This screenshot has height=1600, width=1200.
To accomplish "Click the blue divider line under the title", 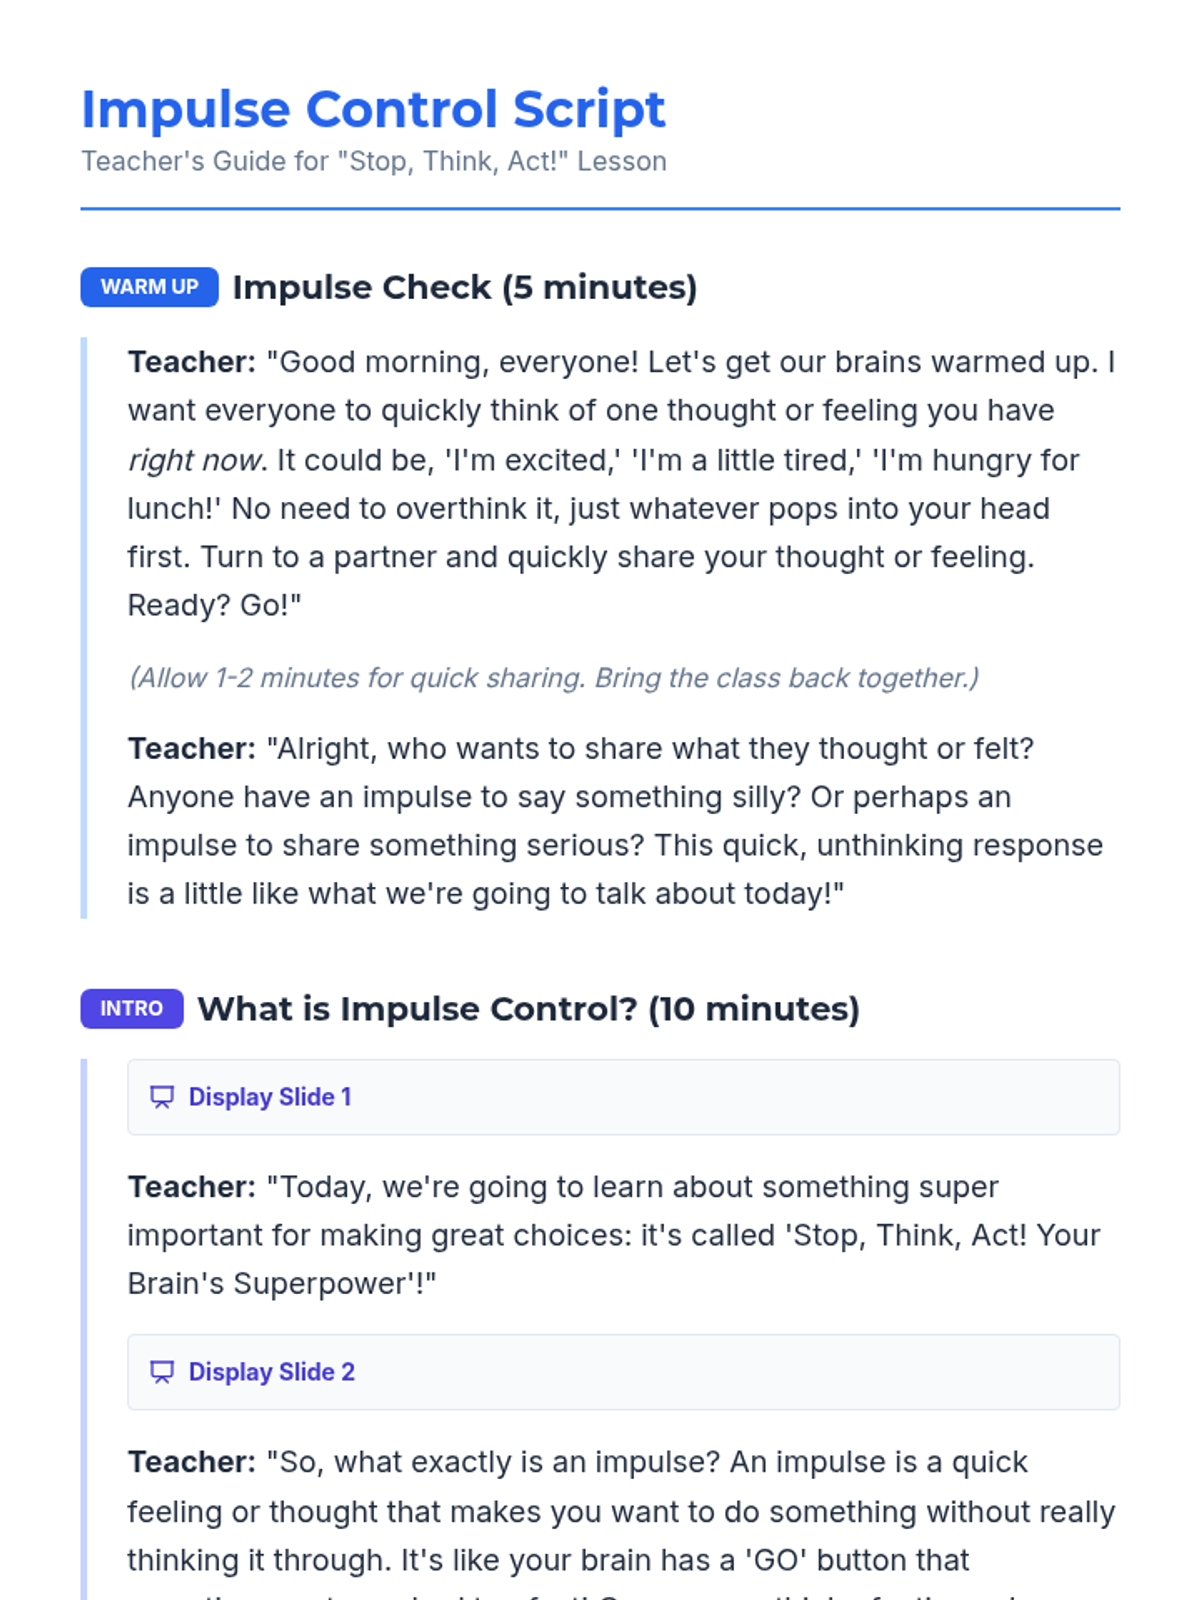I will click(600, 209).
